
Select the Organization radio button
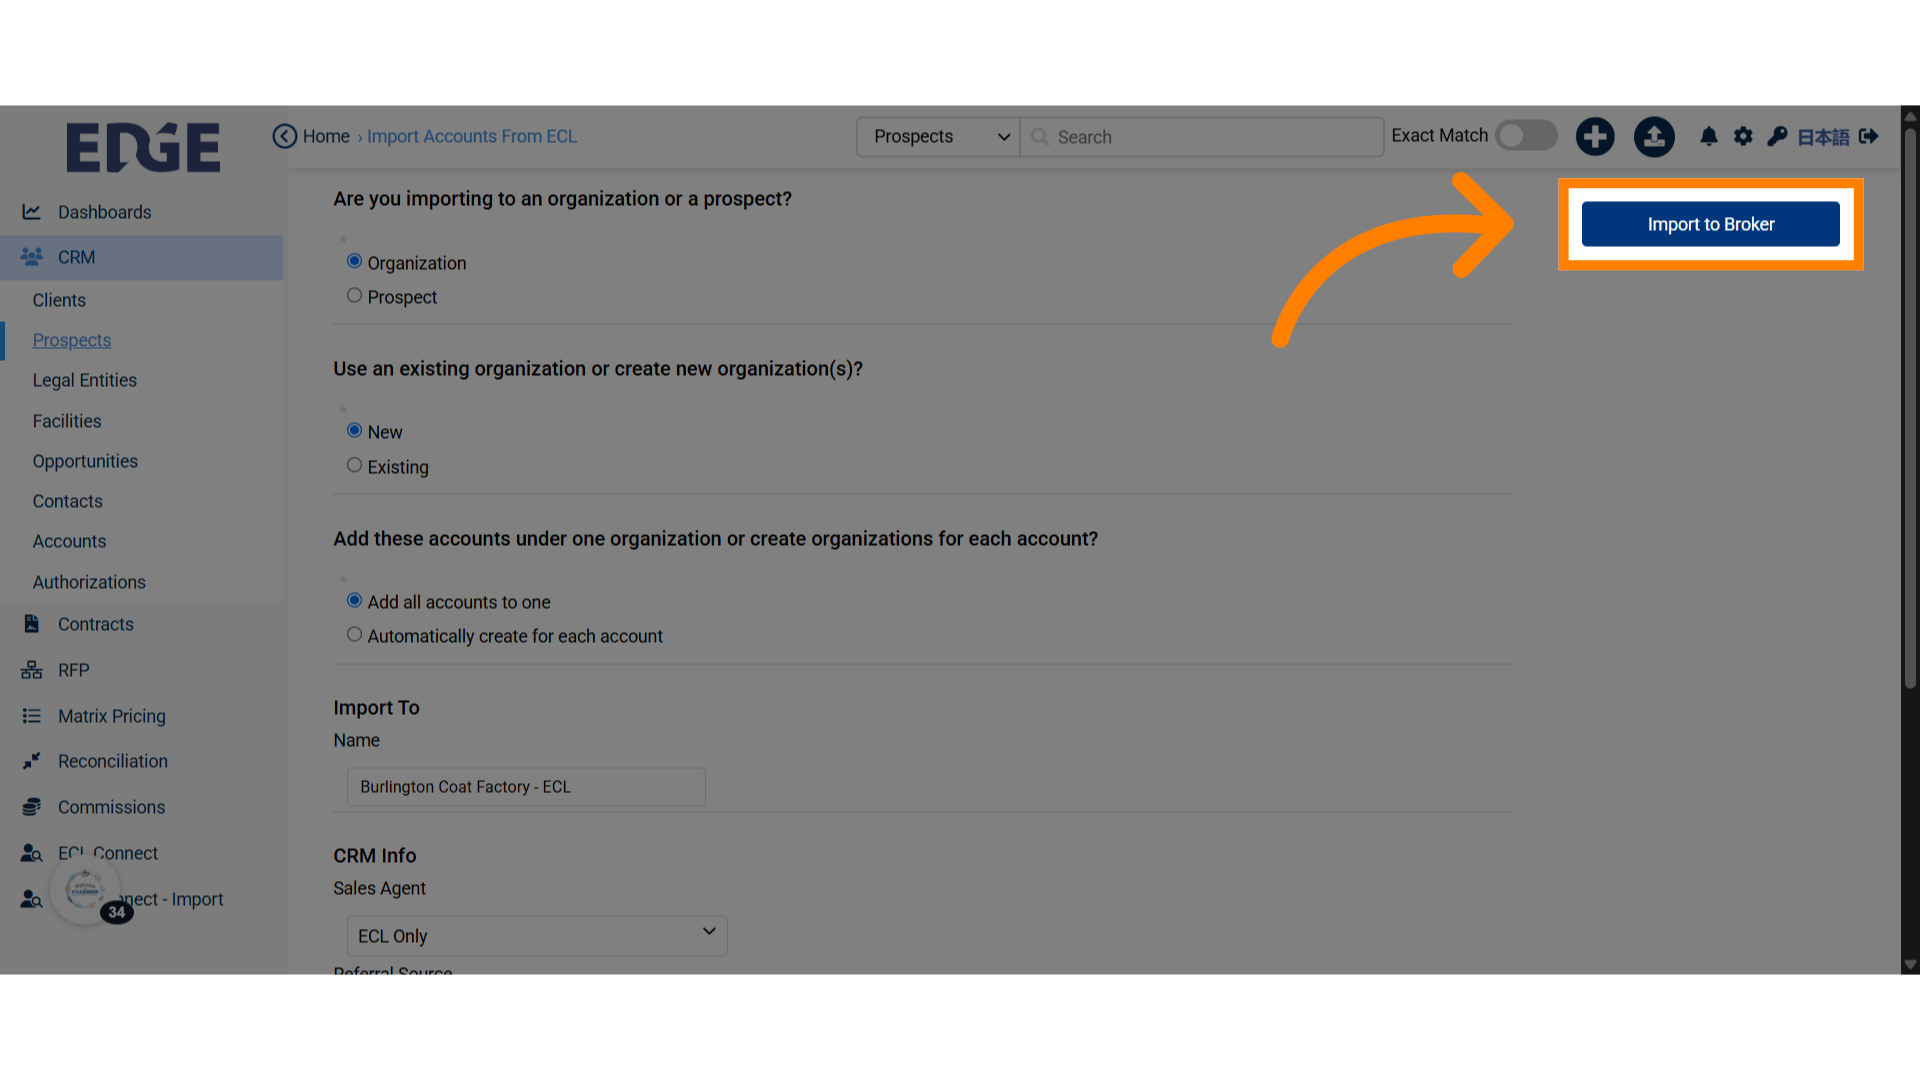pos(354,261)
